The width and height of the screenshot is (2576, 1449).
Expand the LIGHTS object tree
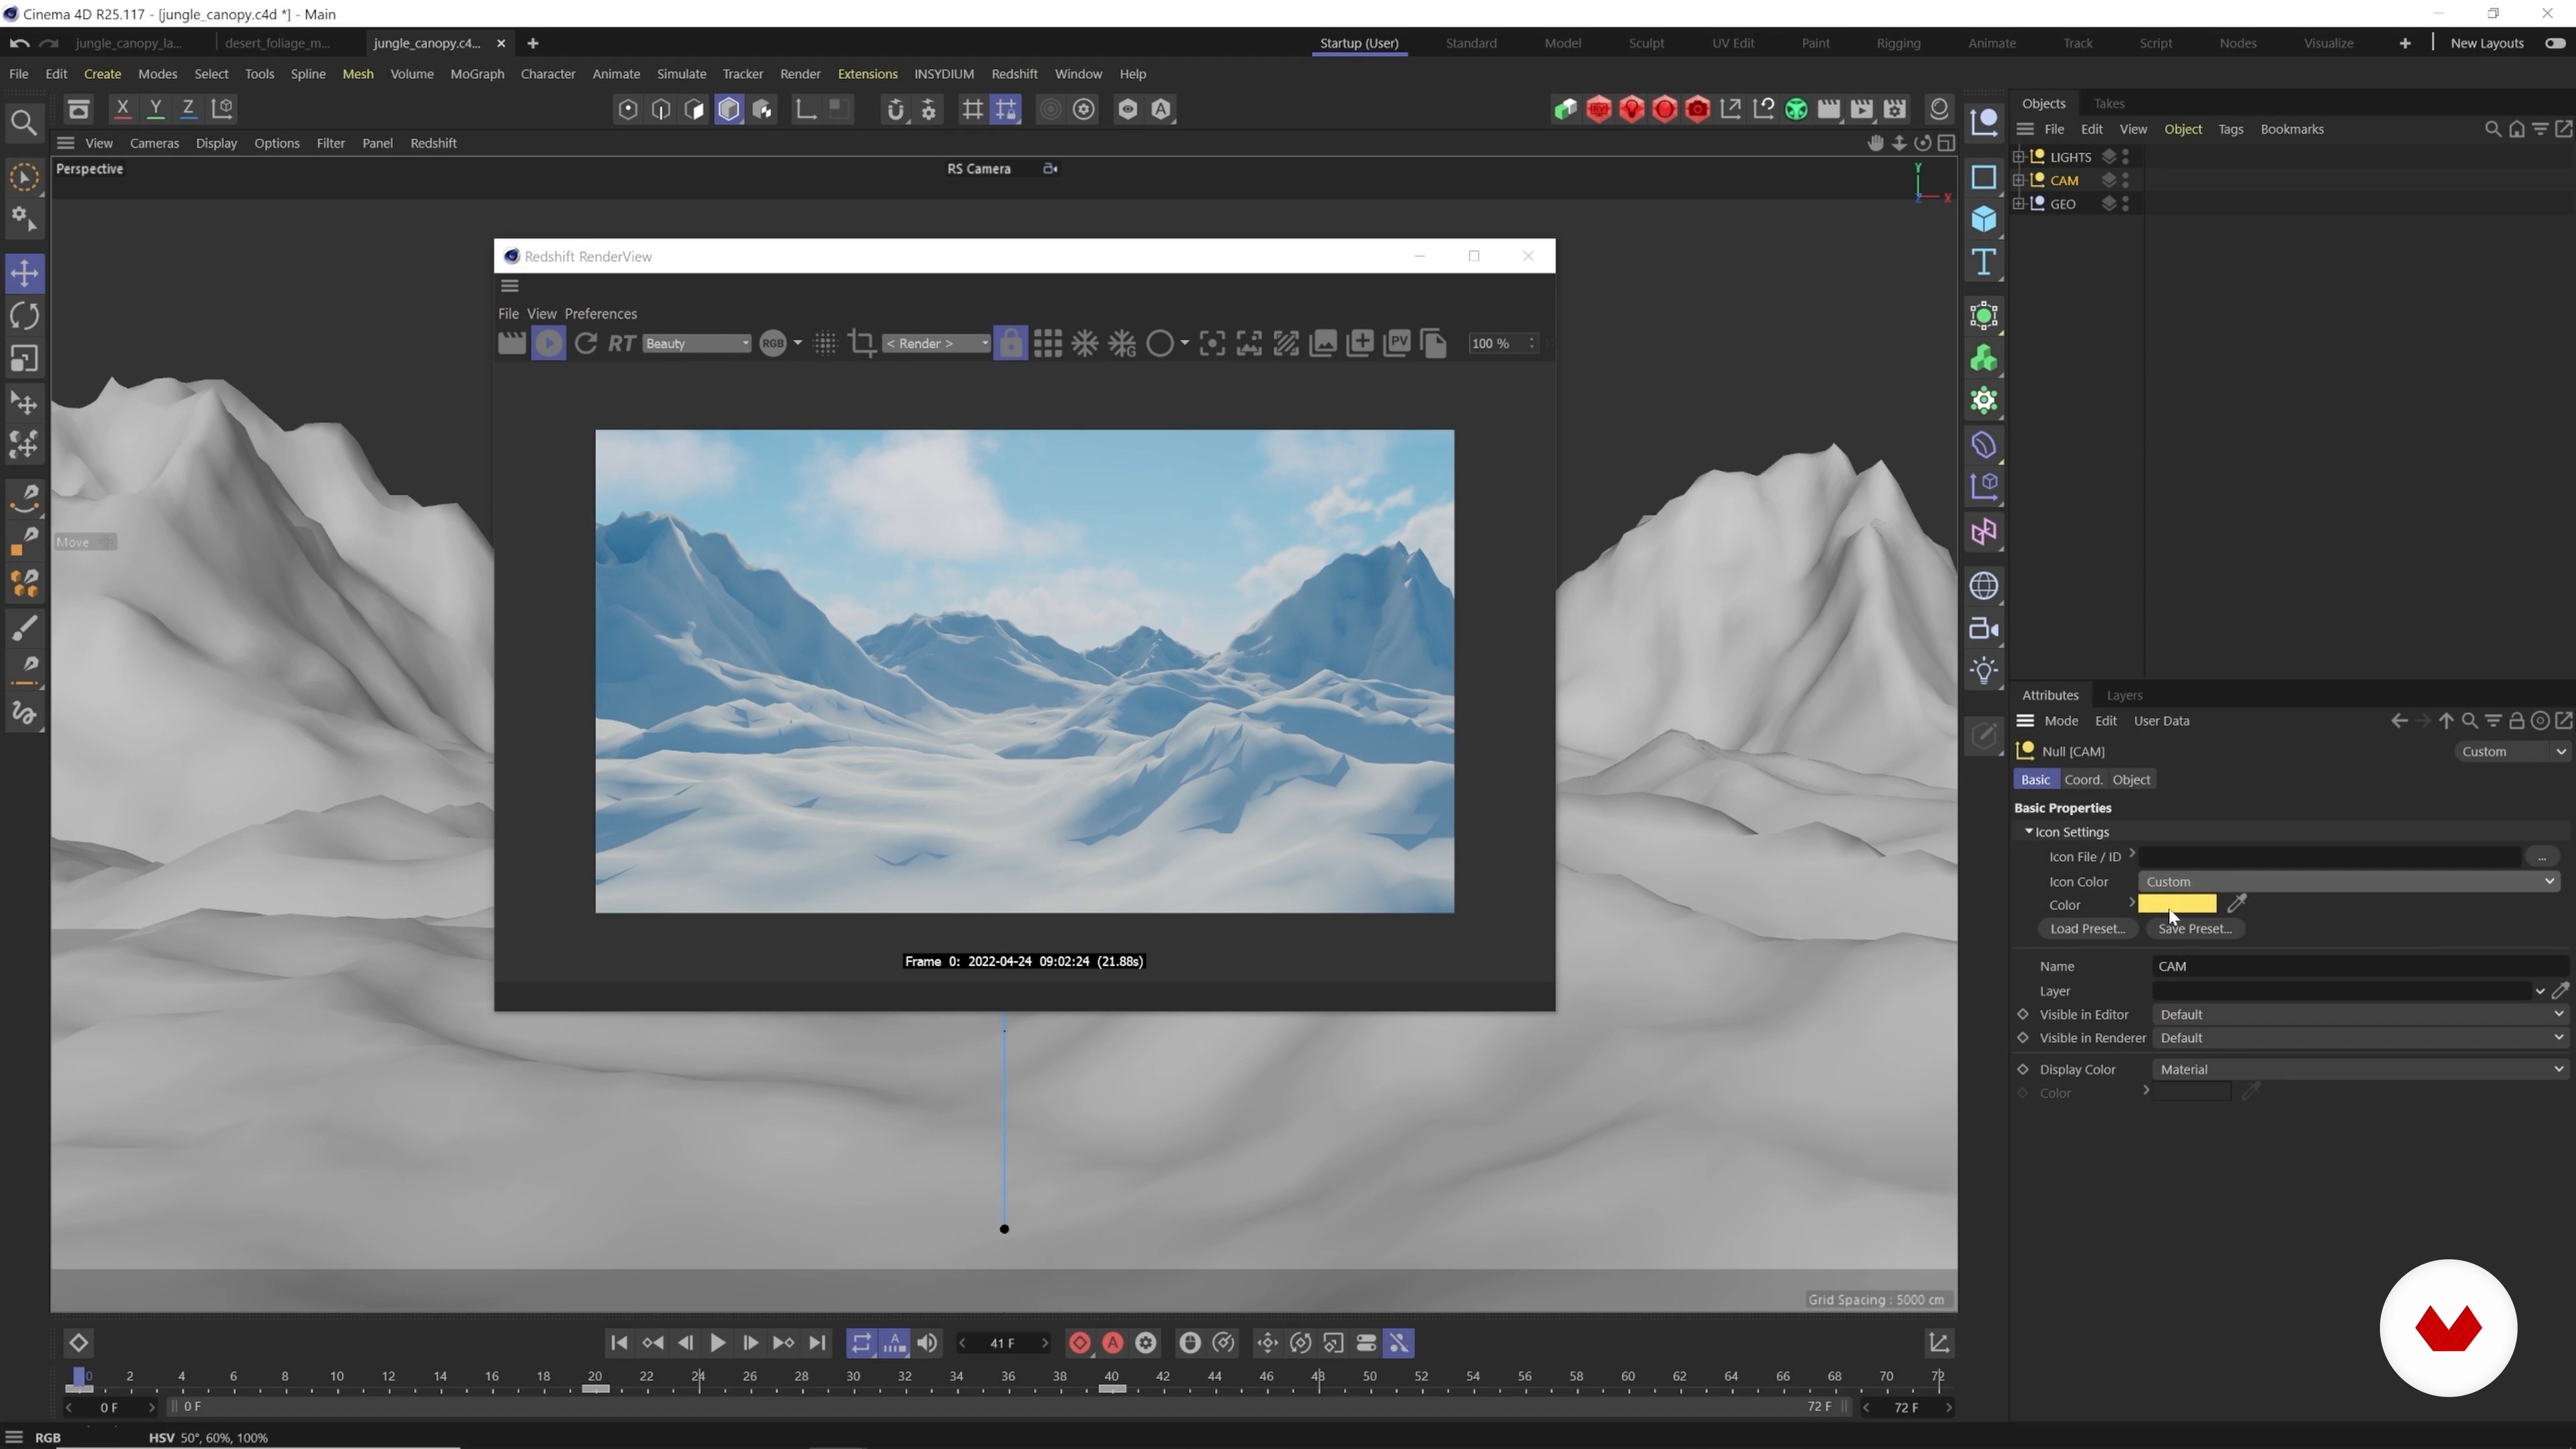tap(2019, 156)
